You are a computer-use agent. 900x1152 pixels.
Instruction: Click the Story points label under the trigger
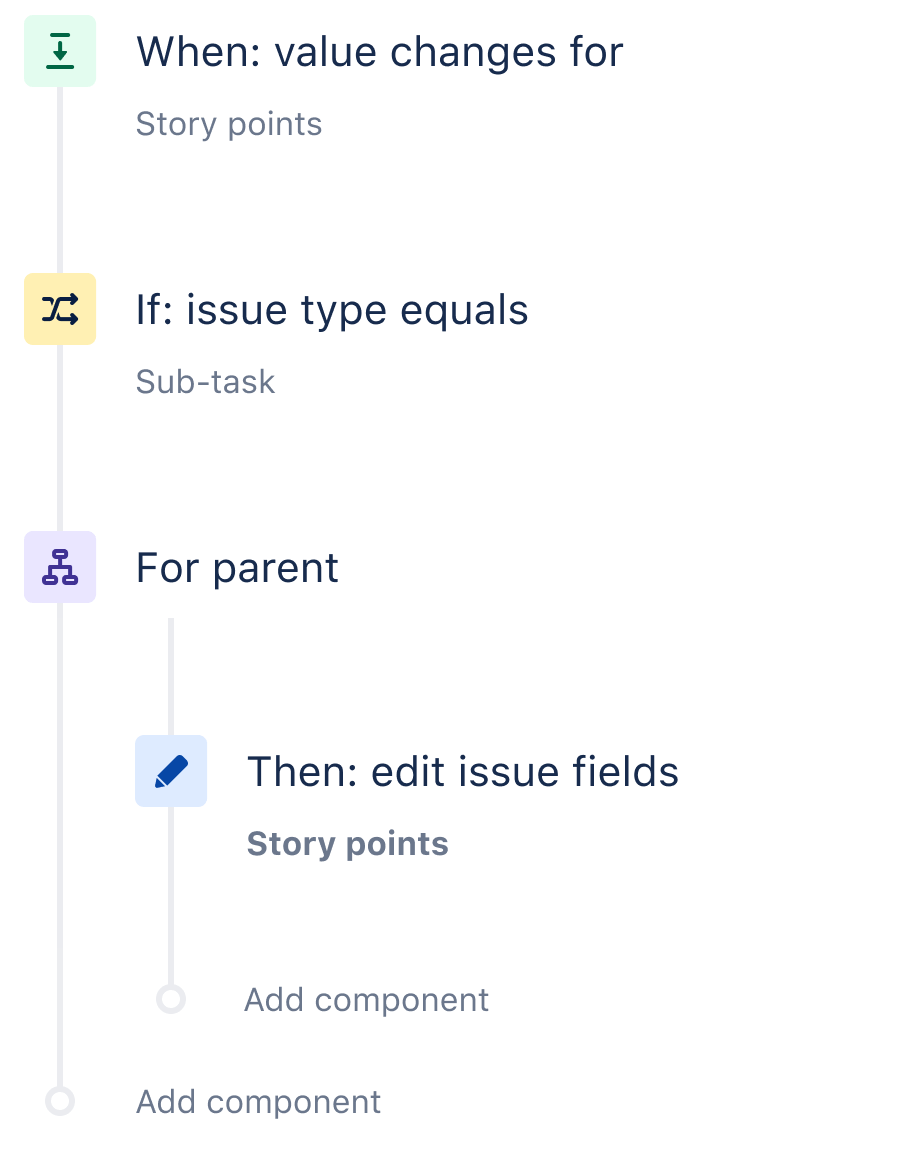[x=228, y=123]
